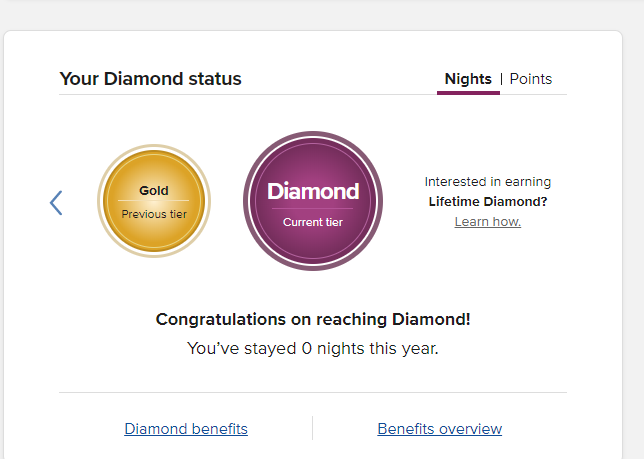
Task: Click the bold 'Lifetime Diamond?' text
Action: [488, 201]
